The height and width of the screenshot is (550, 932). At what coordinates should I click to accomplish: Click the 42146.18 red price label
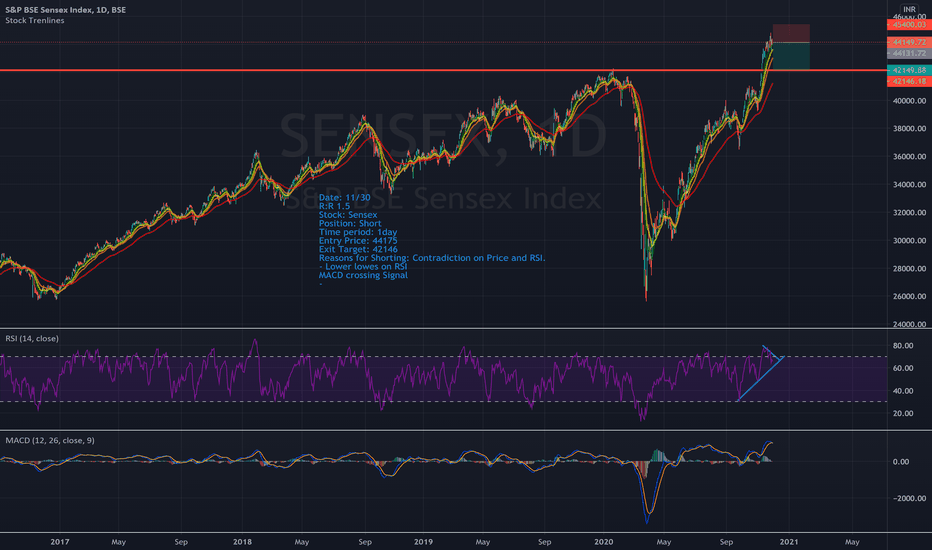(909, 81)
